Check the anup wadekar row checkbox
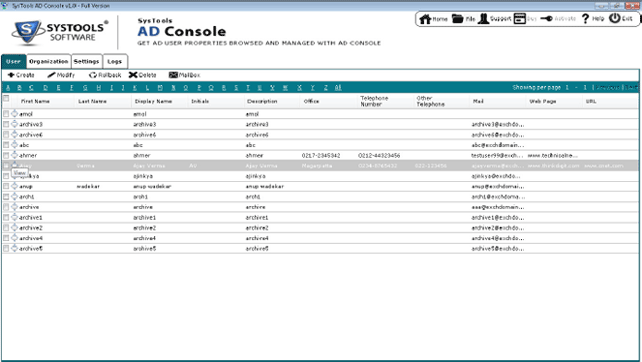642x362 pixels. click(6, 186)
